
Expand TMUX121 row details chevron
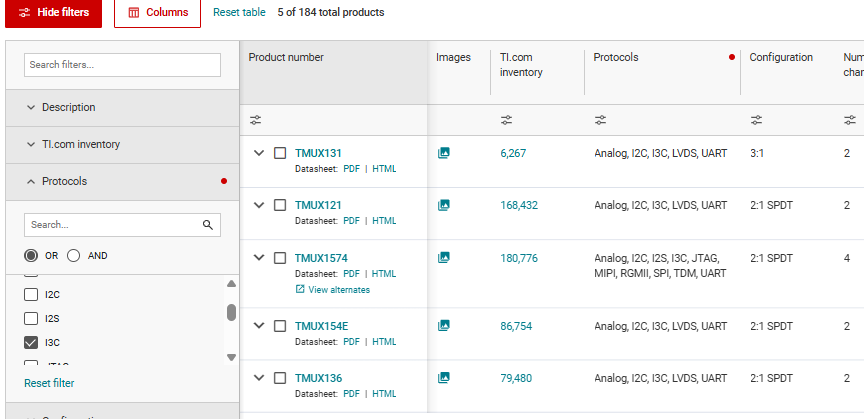[x=258, y=205]
